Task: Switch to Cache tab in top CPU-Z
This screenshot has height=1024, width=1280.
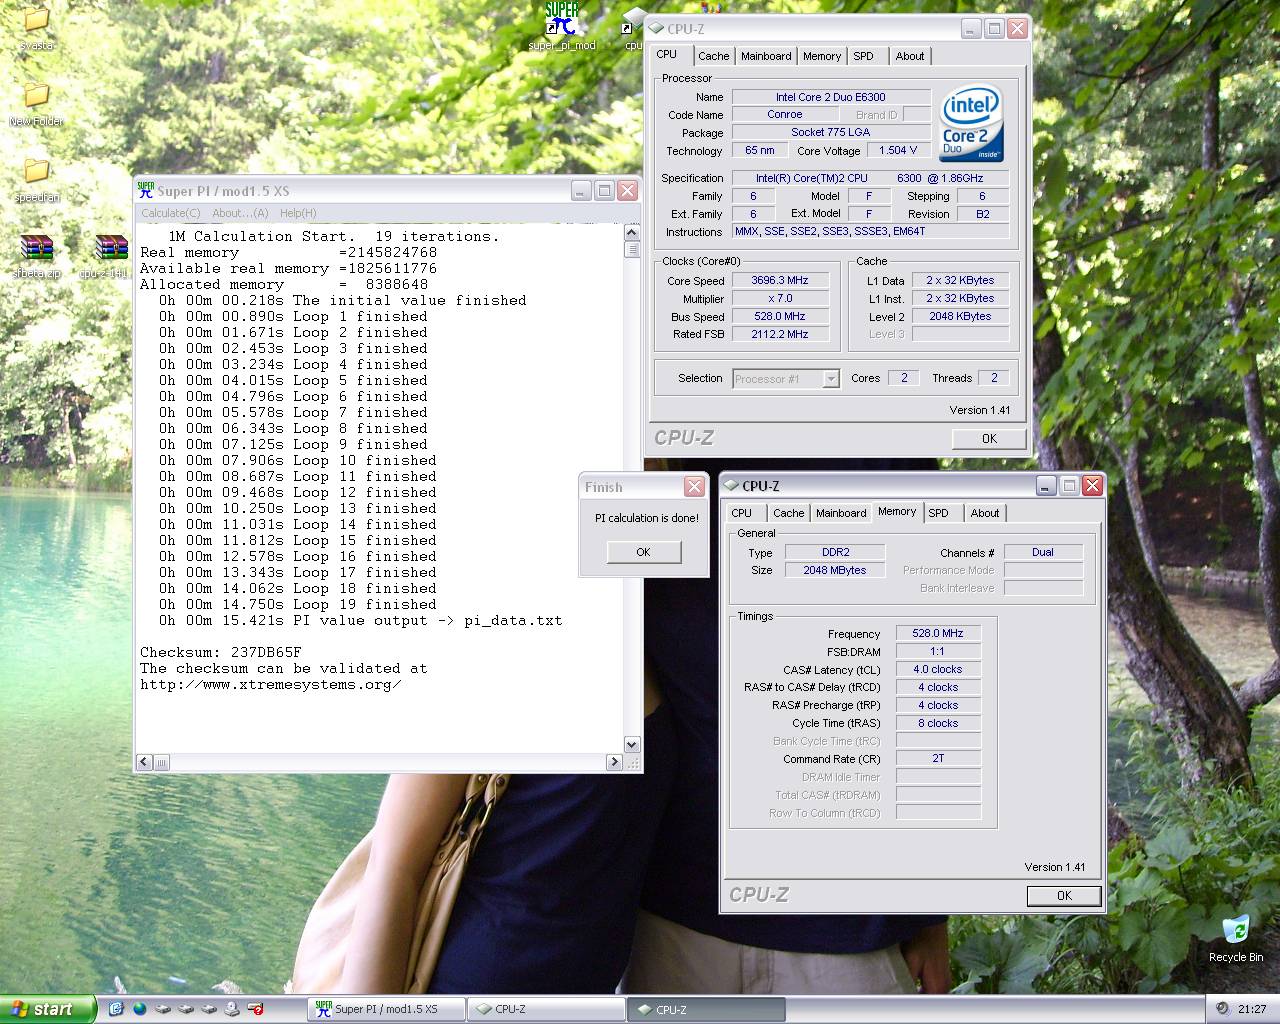Action: [713, 56]
